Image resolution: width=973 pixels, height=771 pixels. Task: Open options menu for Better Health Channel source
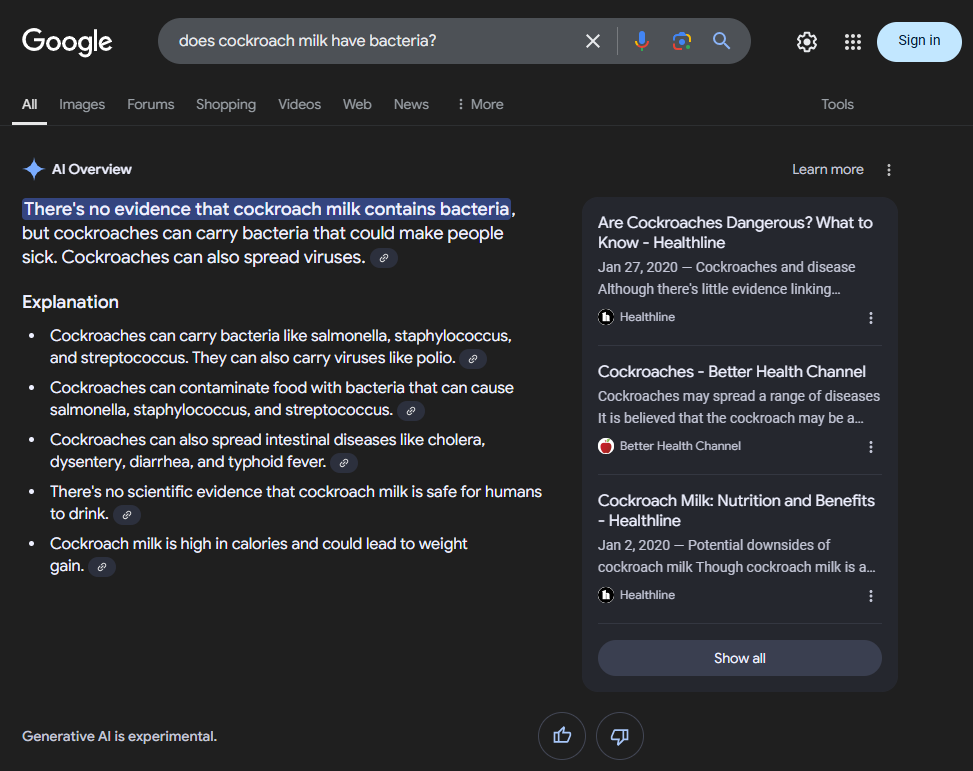pos(871,447)
